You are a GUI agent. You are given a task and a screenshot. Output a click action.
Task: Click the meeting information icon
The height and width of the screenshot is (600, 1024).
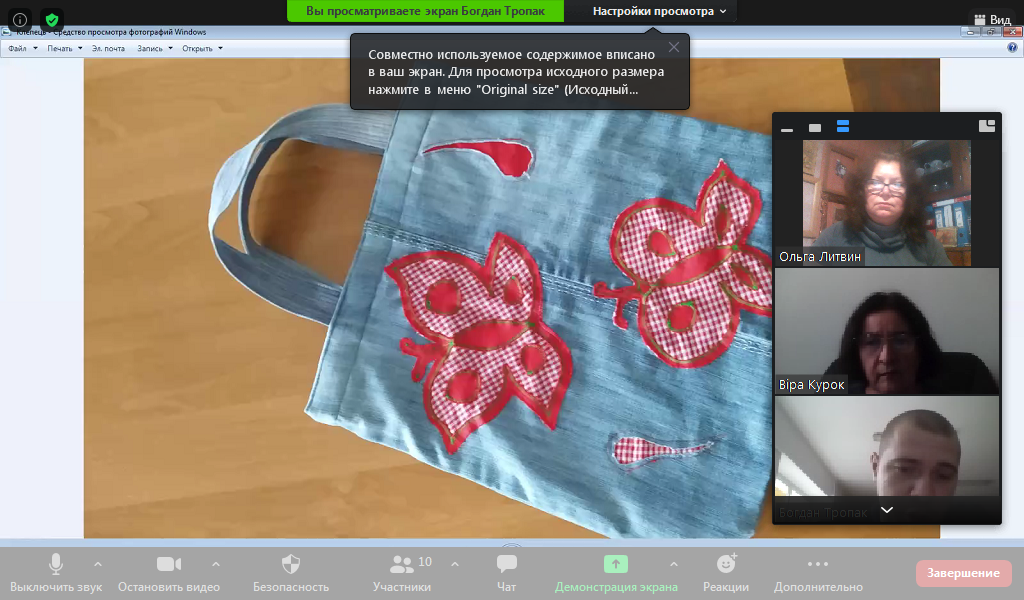(19, 19)
